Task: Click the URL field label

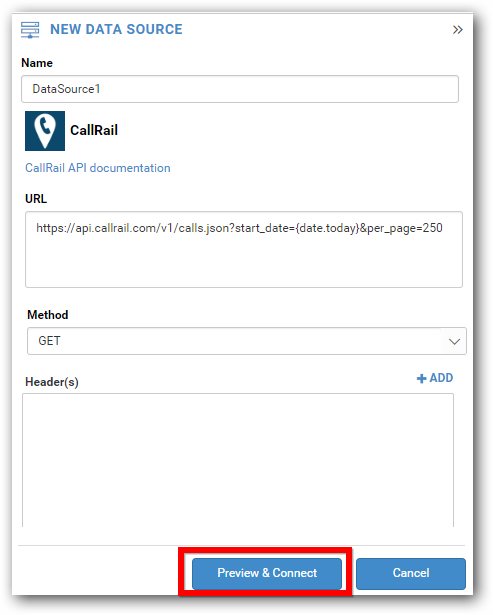Action: (x=36, y=199)
